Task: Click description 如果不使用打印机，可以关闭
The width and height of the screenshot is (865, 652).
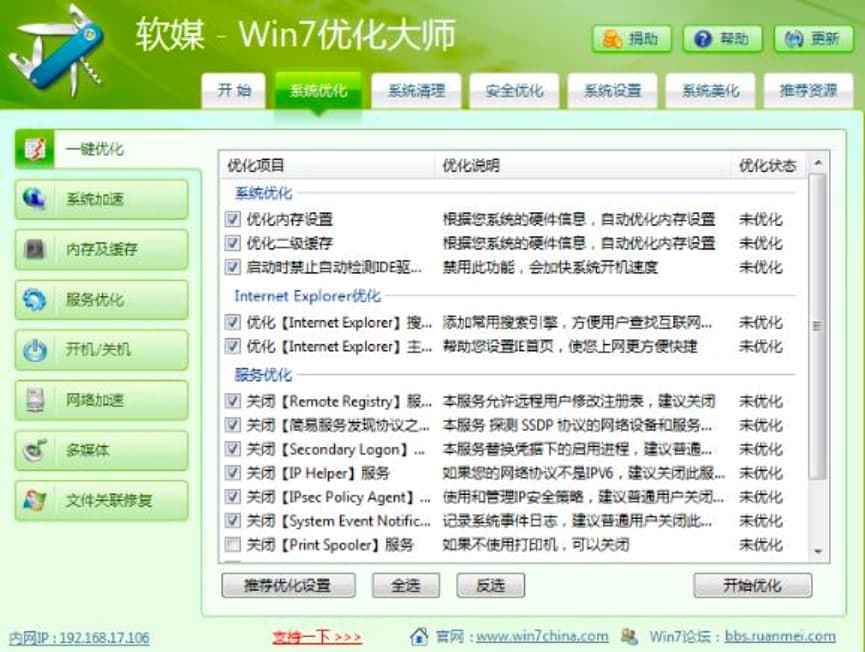Action: [x=536, y=545]
